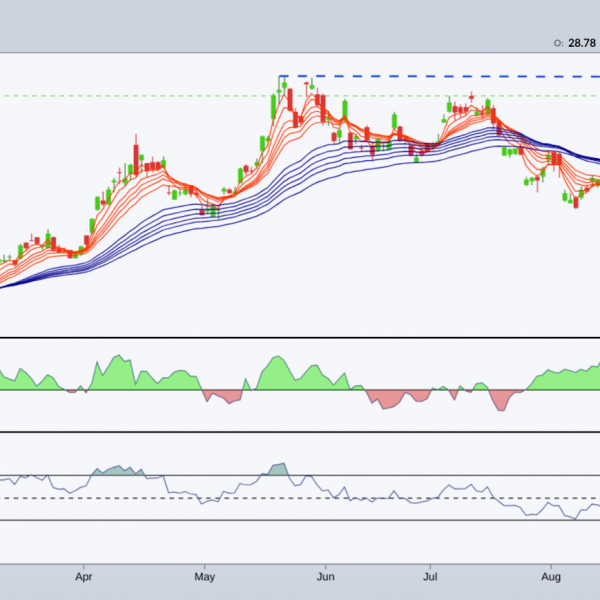Click the Jun label on the time axis
The image size is (600, 600).
tap(326, 577)
